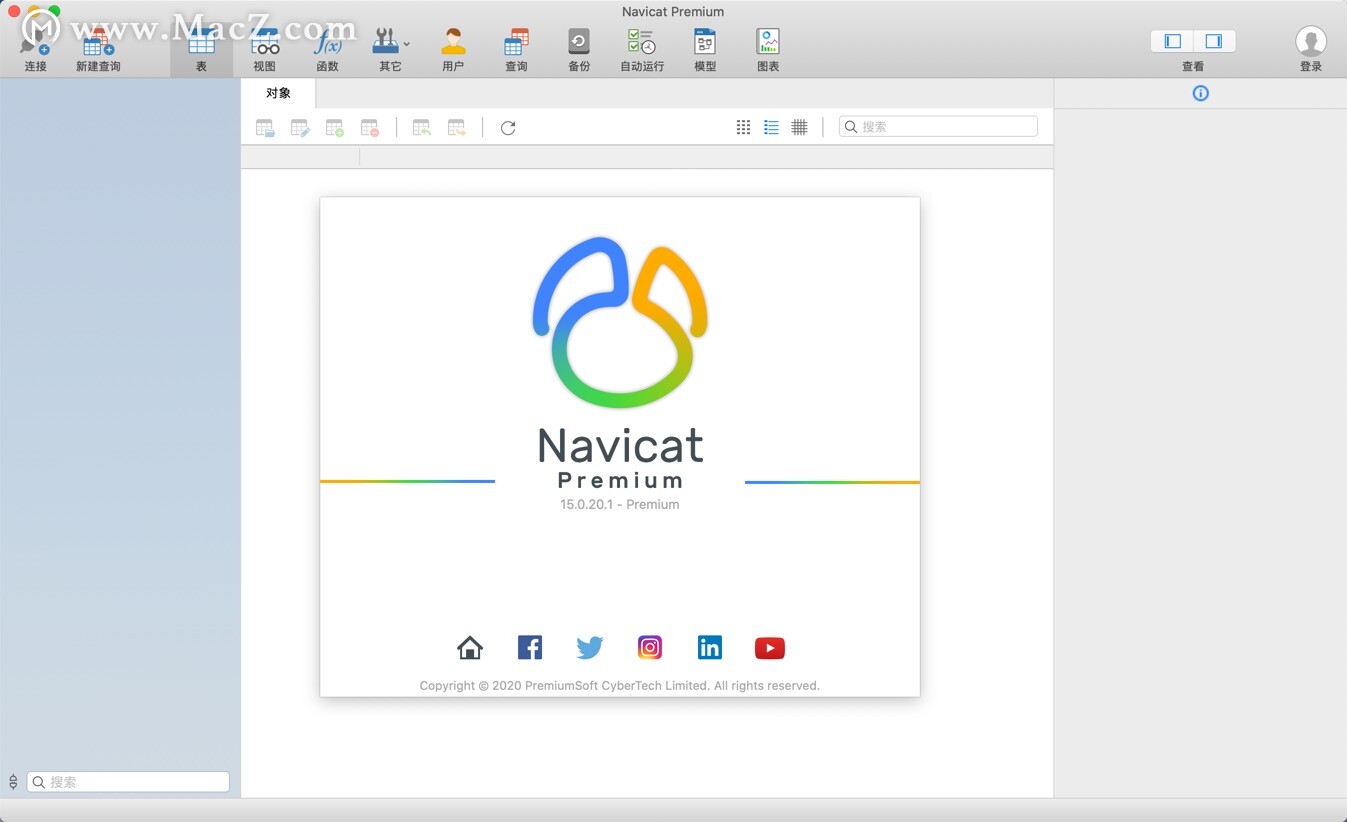The width and height of the screenshot is (1347, 822).
Task: Switch to the Objects (对象) tab
Action: click(277, 92)
